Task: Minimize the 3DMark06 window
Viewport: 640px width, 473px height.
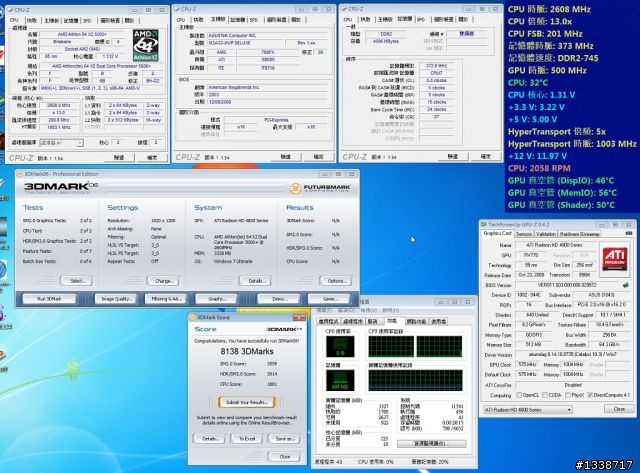Action: point(325,174)
